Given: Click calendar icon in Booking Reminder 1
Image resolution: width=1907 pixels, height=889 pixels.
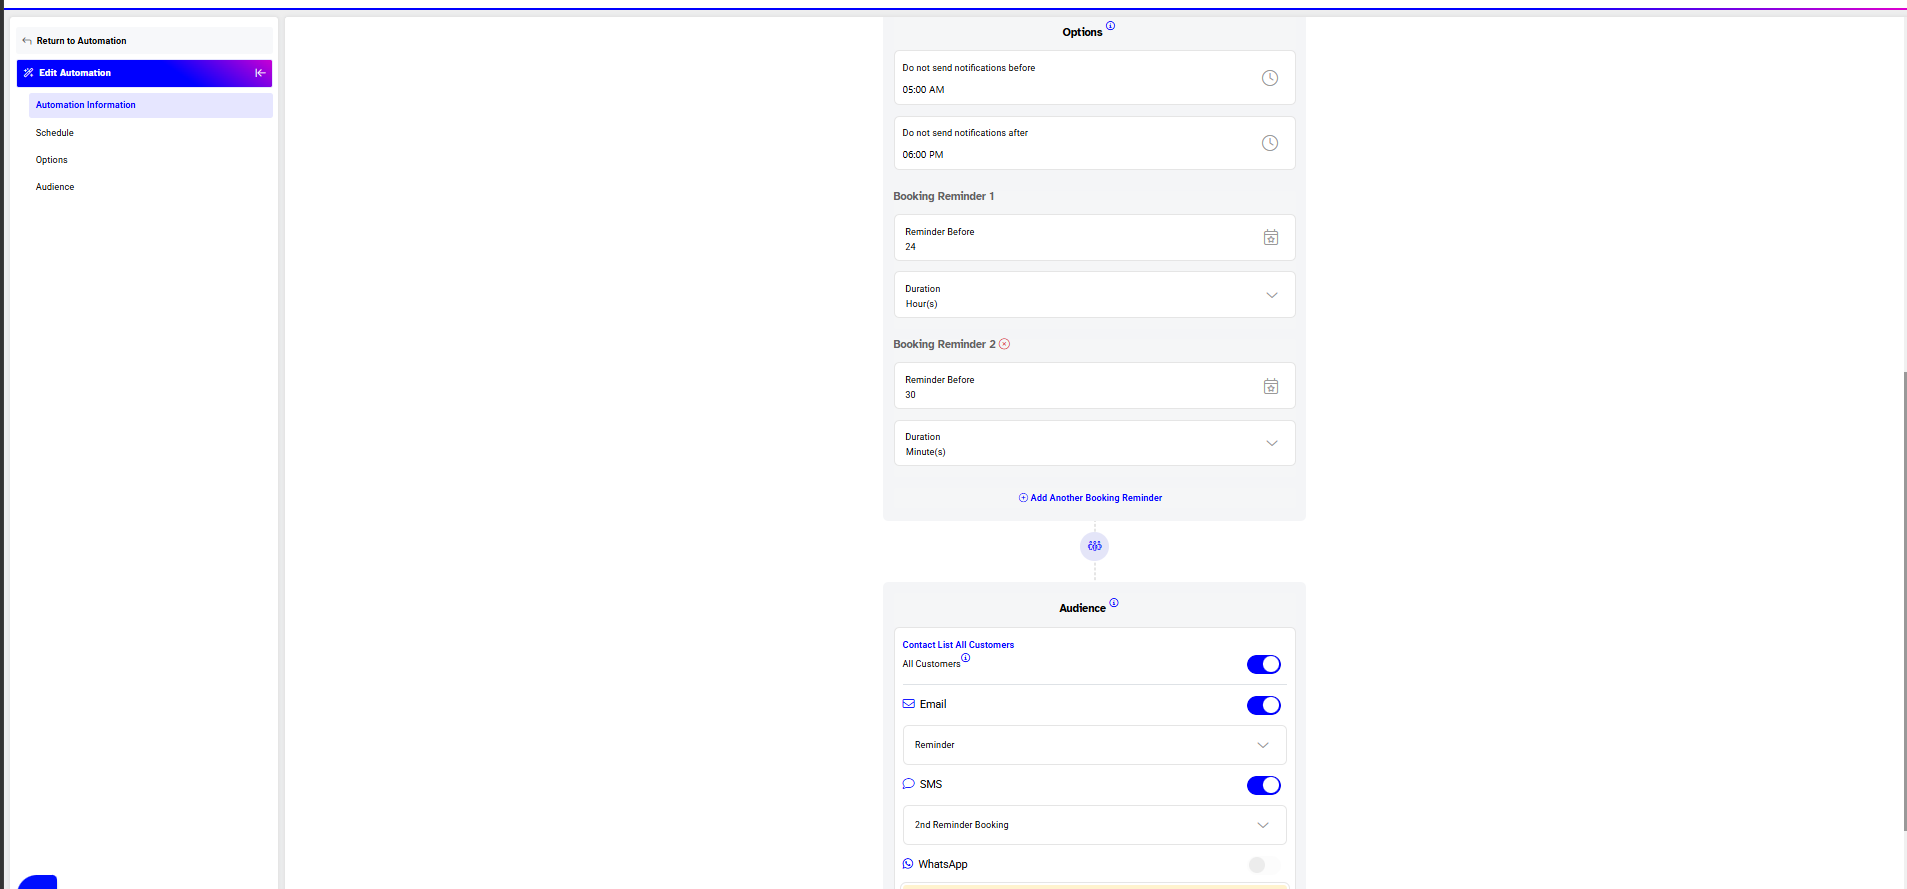Looking at the screenshot, I should pos(1270,238).
